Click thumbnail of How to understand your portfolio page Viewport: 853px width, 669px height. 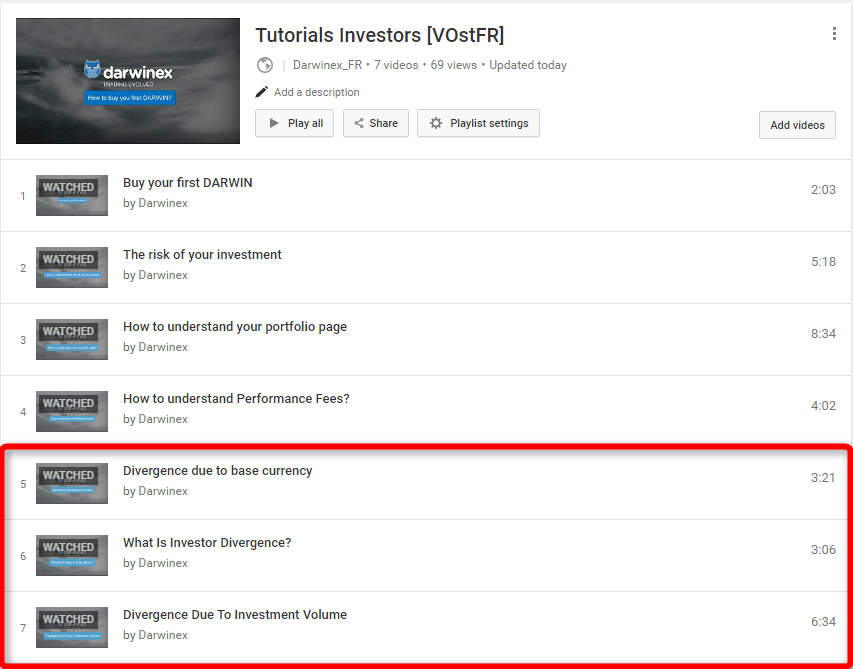pyautogui.click(x=72, y=339)
